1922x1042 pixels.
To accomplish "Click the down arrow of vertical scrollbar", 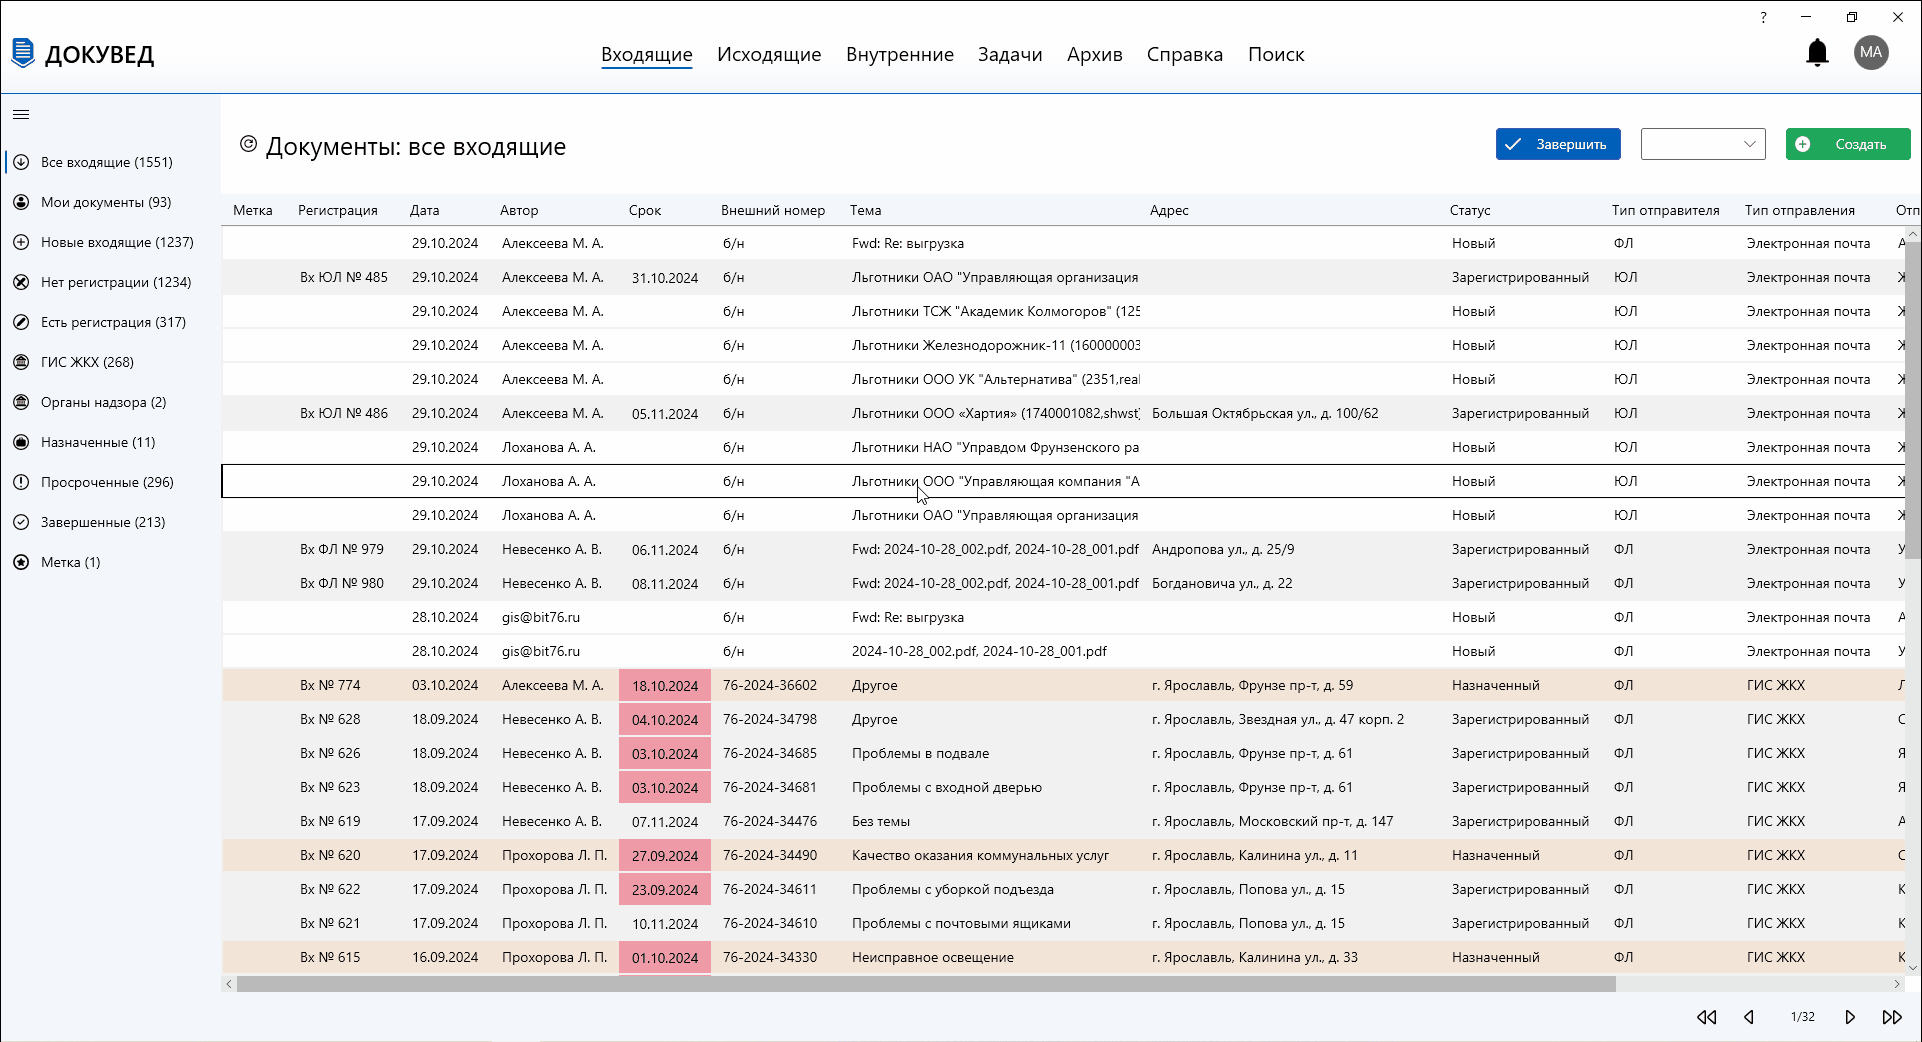I will (1912, 967).
